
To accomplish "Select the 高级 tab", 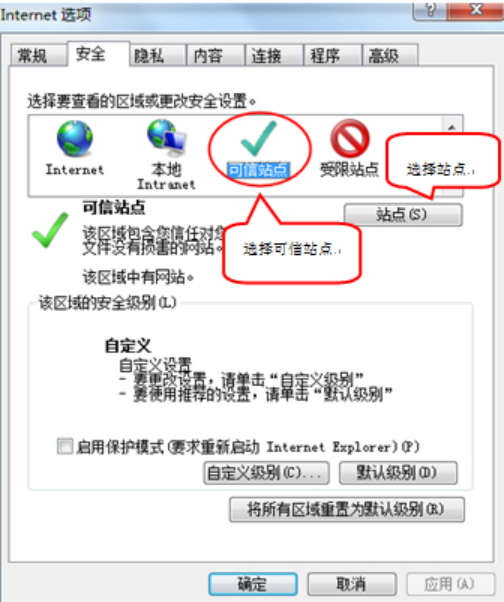I will (x=390, y=56).
